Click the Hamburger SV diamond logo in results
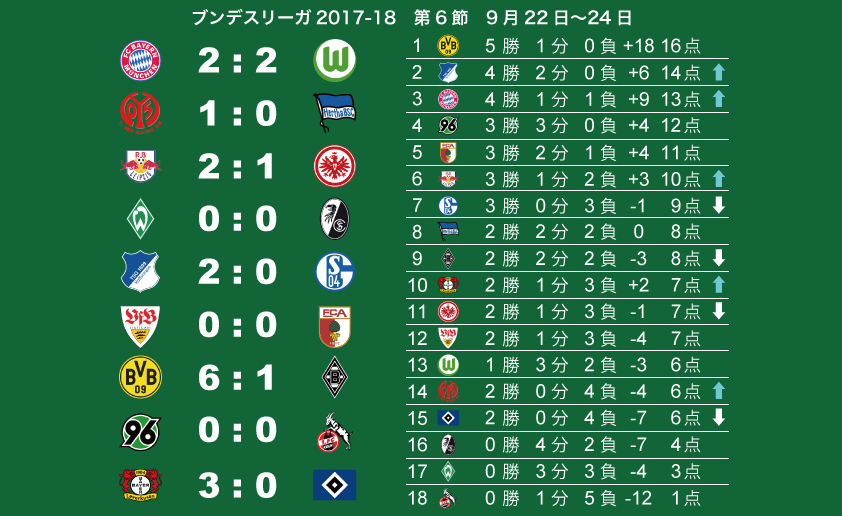Viewport: 842px width, 516px height. tap(335, 485)
